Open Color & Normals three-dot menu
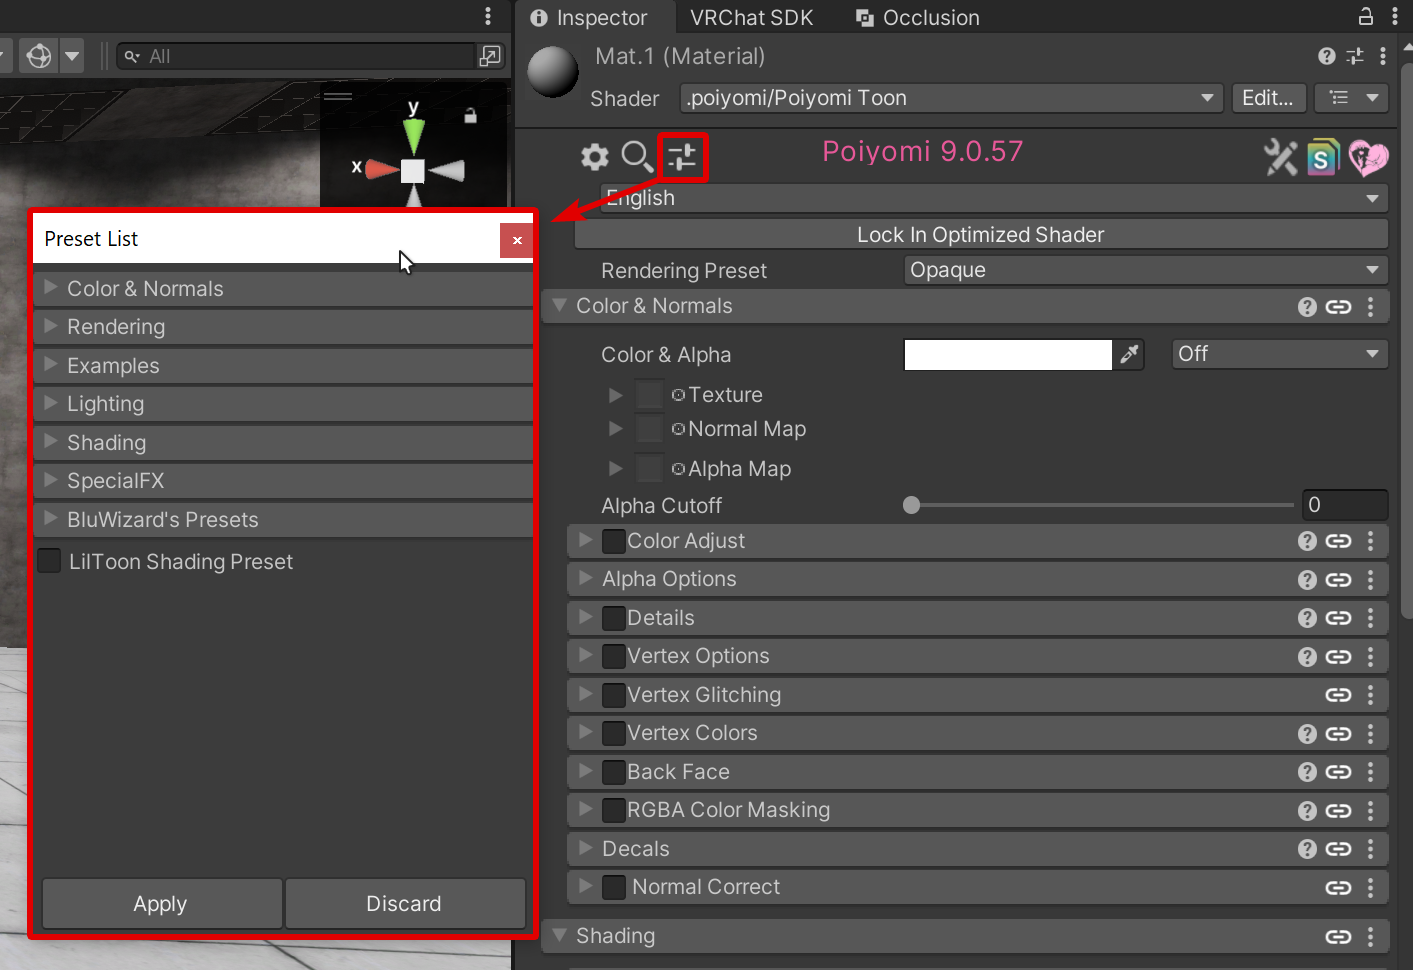The height and width of the screenshot is (970, 1413). coord(1371,307)
